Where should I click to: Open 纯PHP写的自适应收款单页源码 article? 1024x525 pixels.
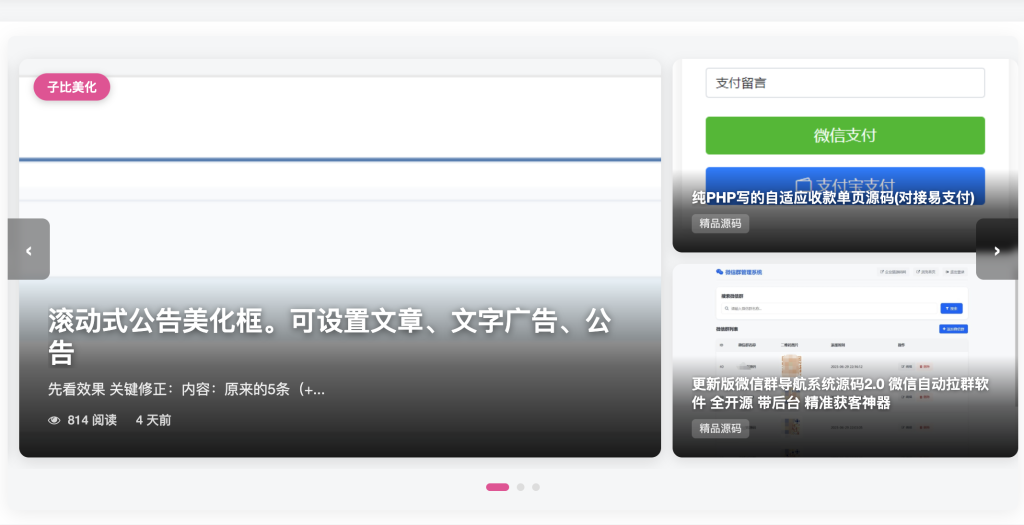(833, 197)
